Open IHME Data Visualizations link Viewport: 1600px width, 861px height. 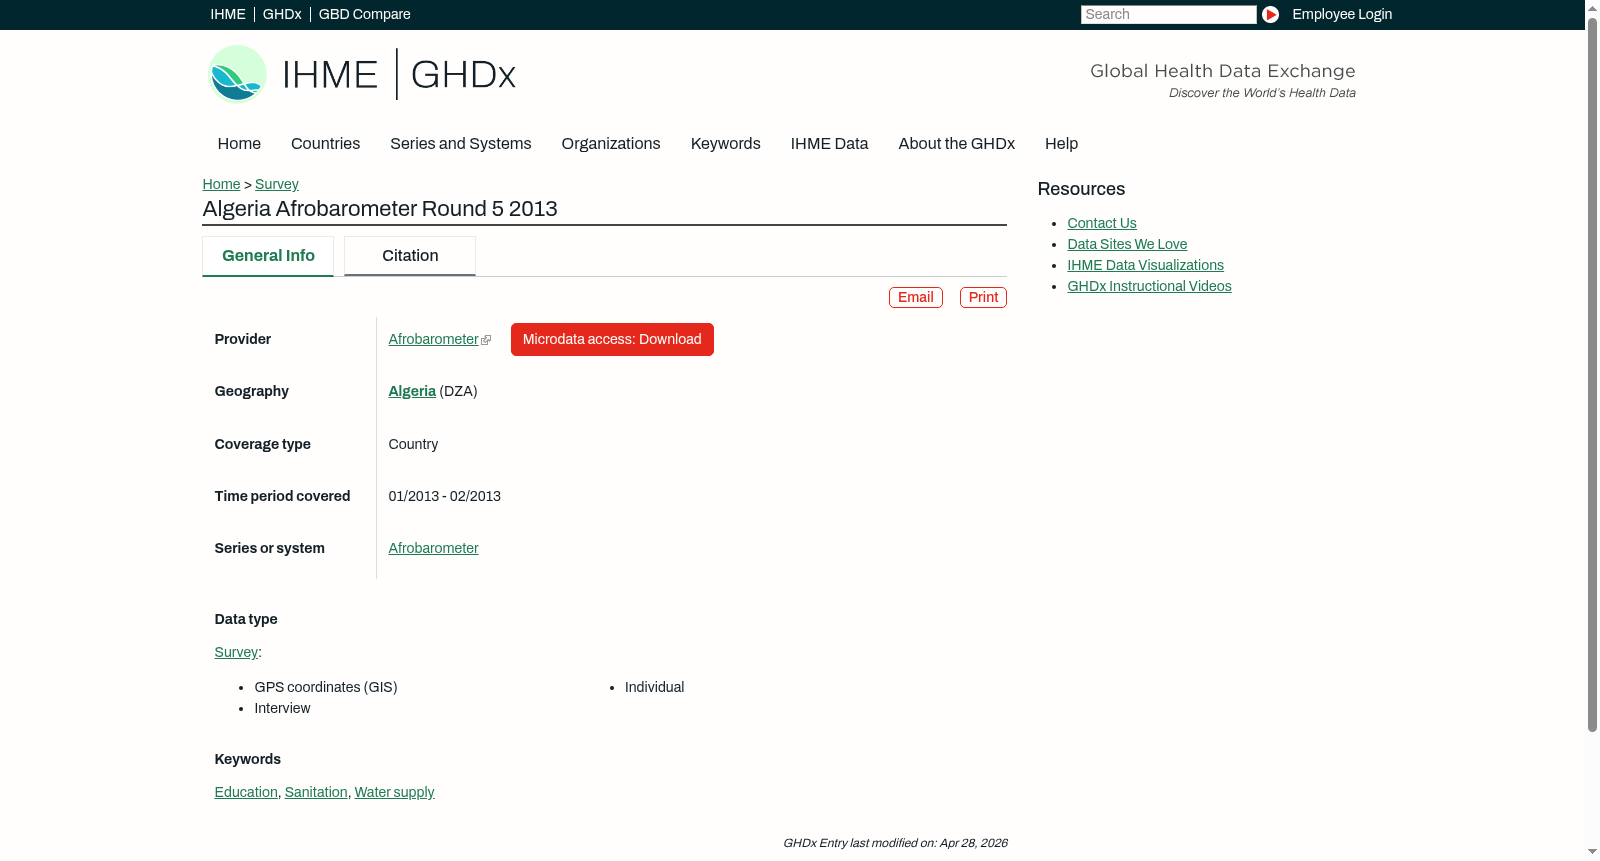(x=1145, y=266)
